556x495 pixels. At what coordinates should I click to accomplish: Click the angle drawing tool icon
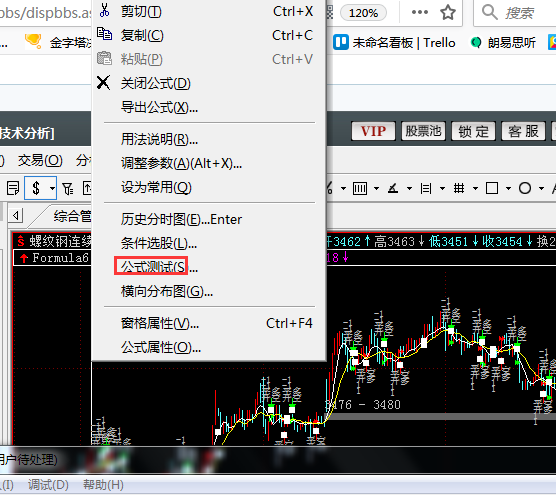pyautogui.click(x=393, y=188)
